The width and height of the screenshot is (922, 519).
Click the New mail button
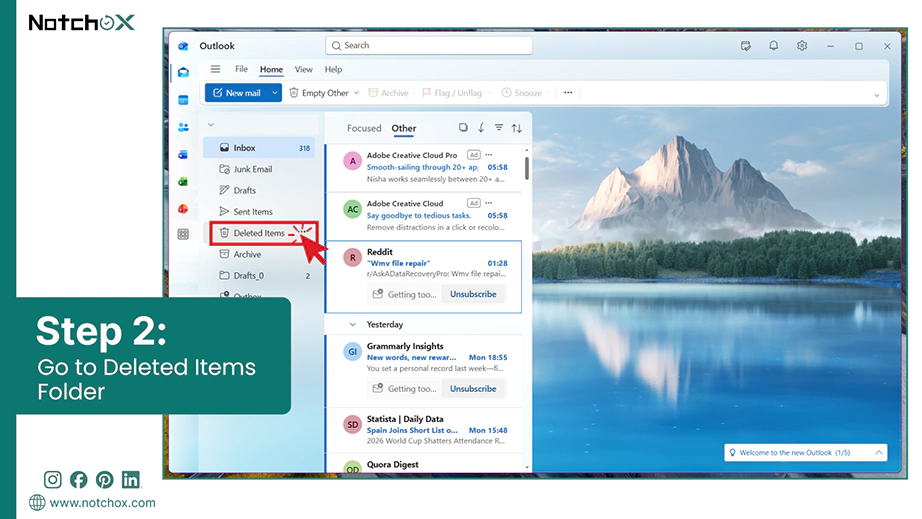click(x=236, y=93)
